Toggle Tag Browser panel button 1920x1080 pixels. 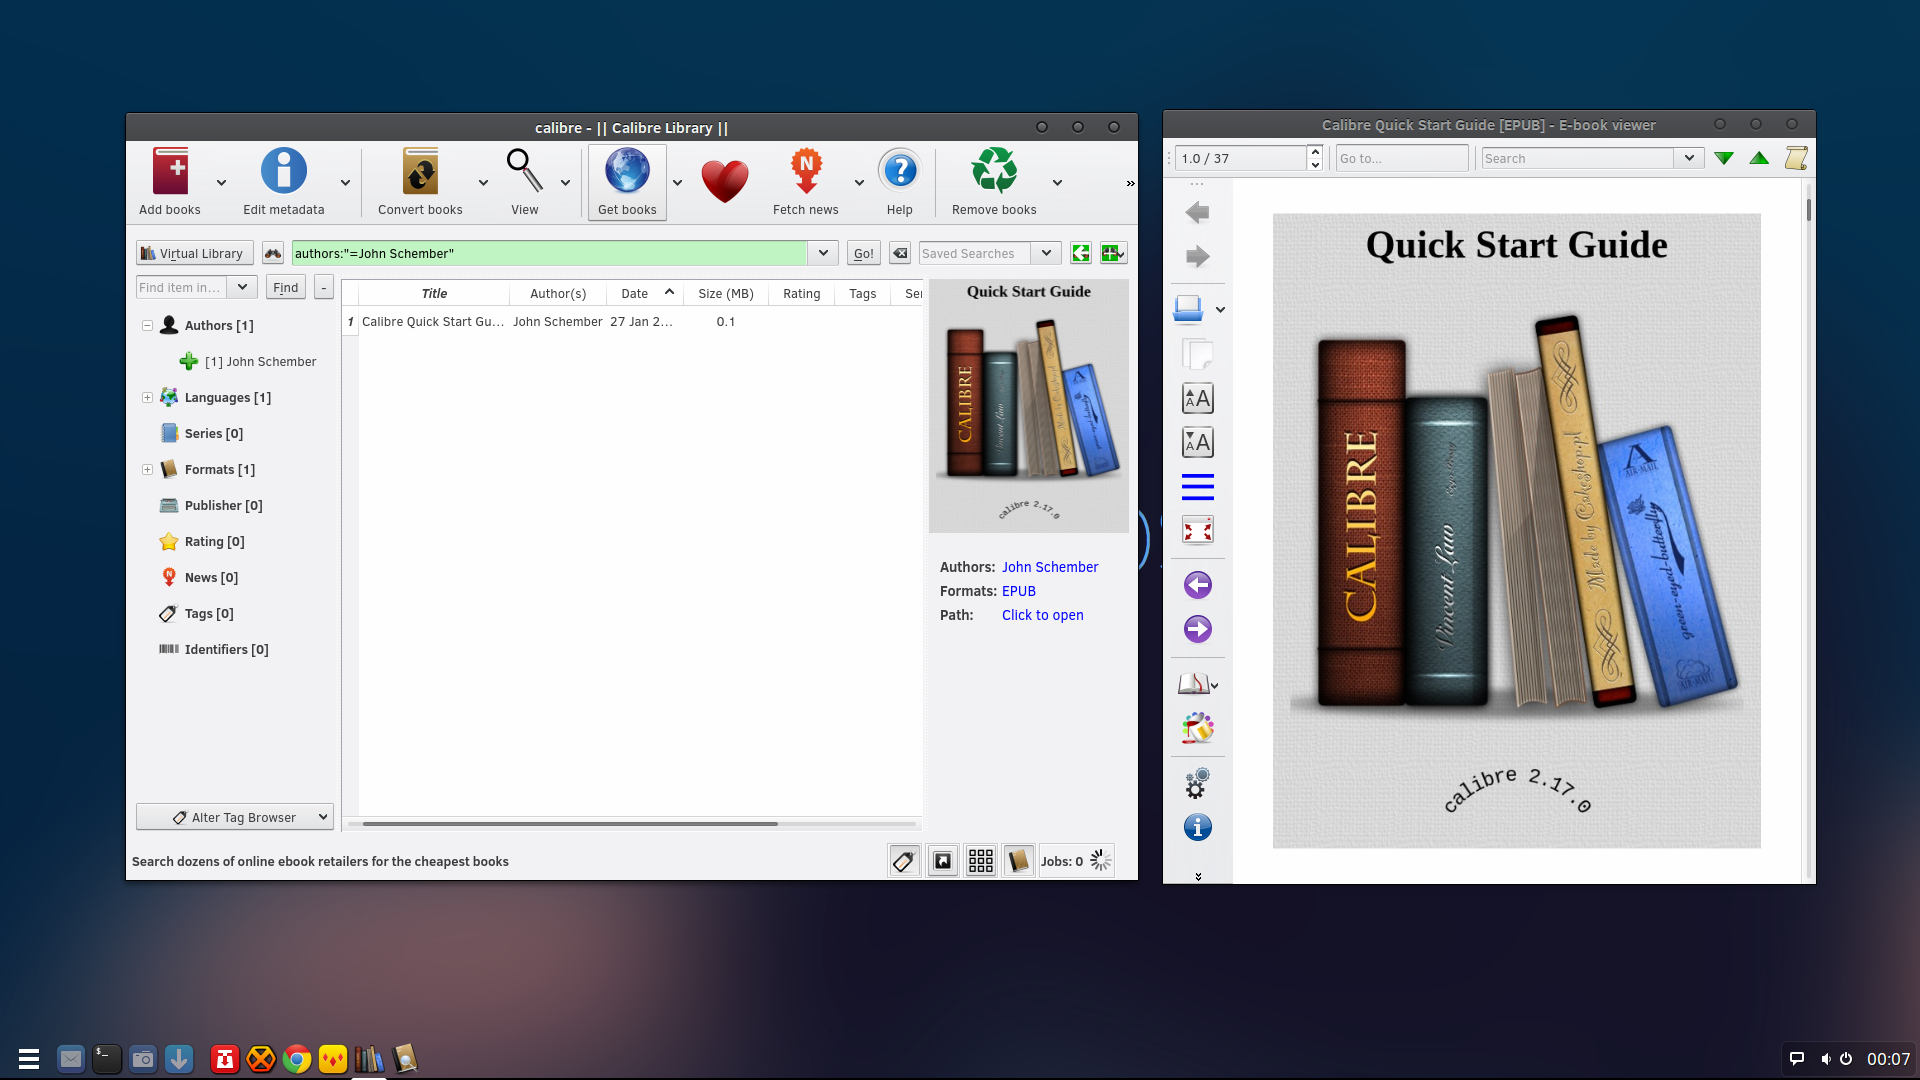coord(904,861)
